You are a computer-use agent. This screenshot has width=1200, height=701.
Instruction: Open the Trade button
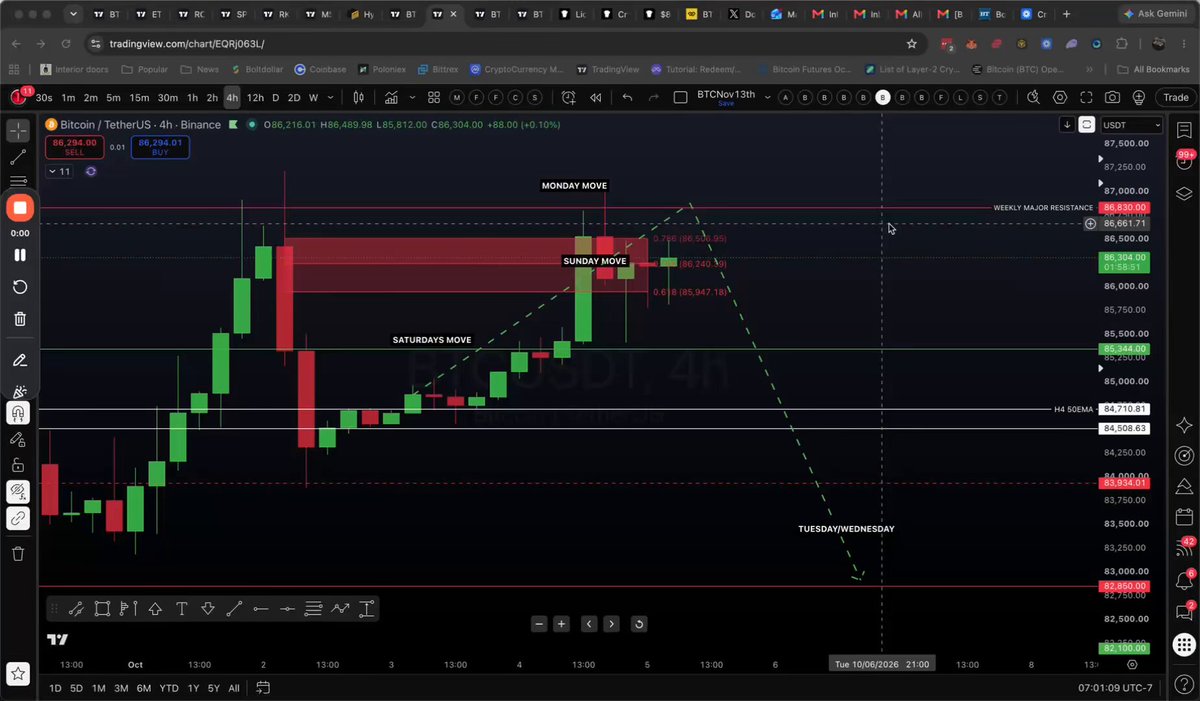[1175, 97]
